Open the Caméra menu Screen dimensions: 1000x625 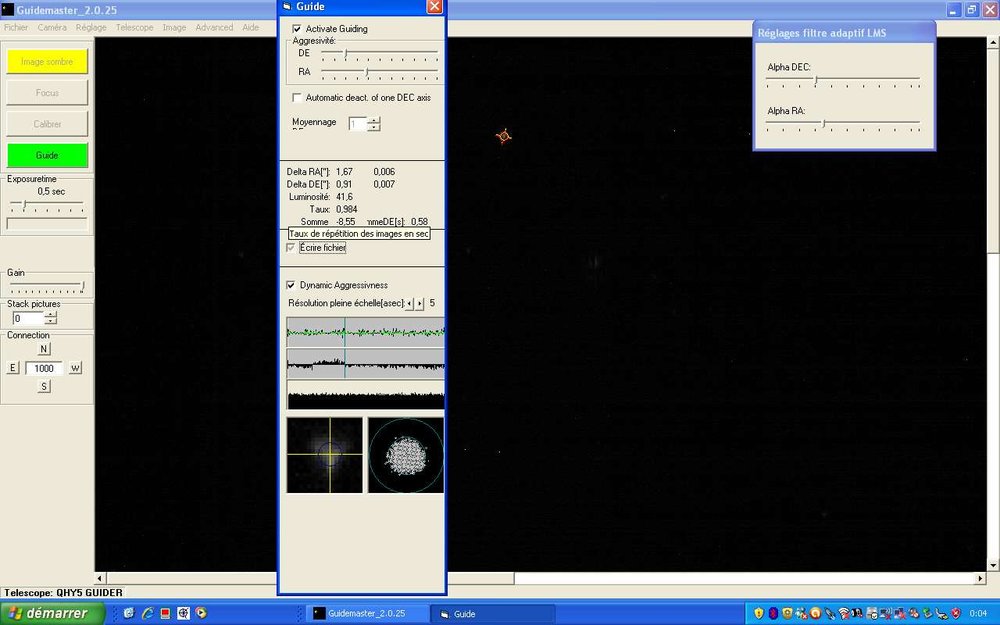click(x=52, y=27)
